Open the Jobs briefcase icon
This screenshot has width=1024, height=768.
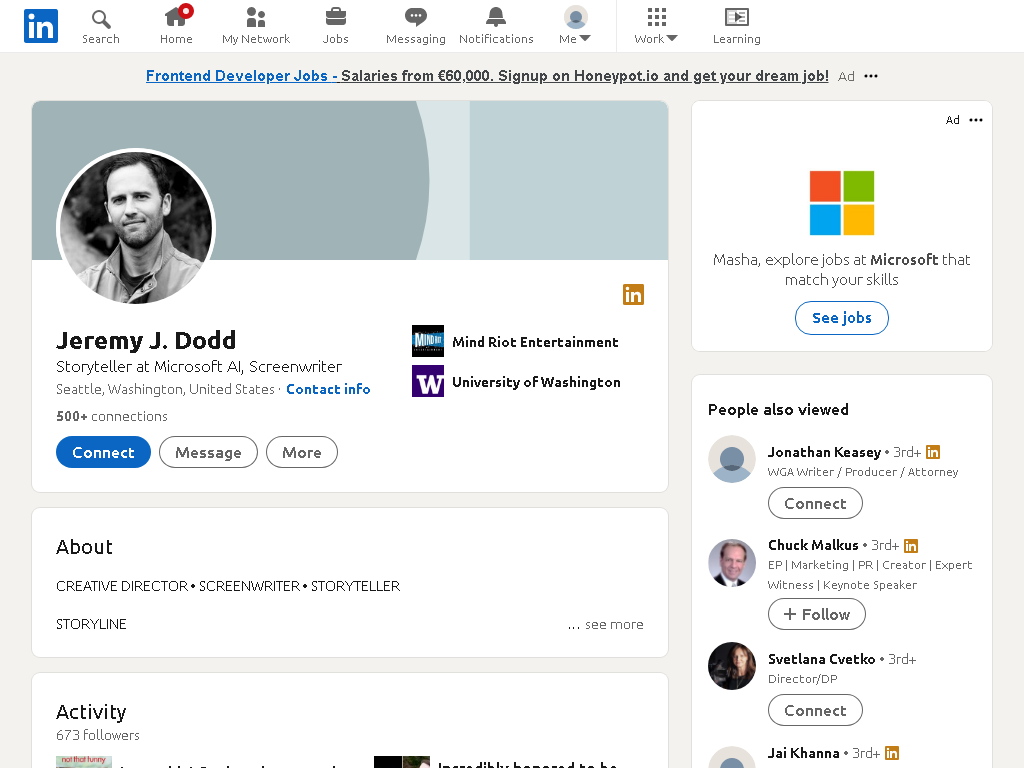336,16
